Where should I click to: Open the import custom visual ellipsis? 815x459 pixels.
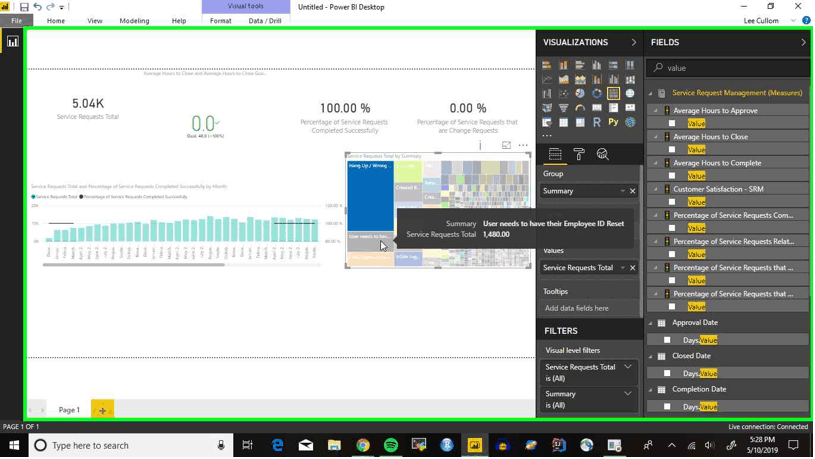547,136
